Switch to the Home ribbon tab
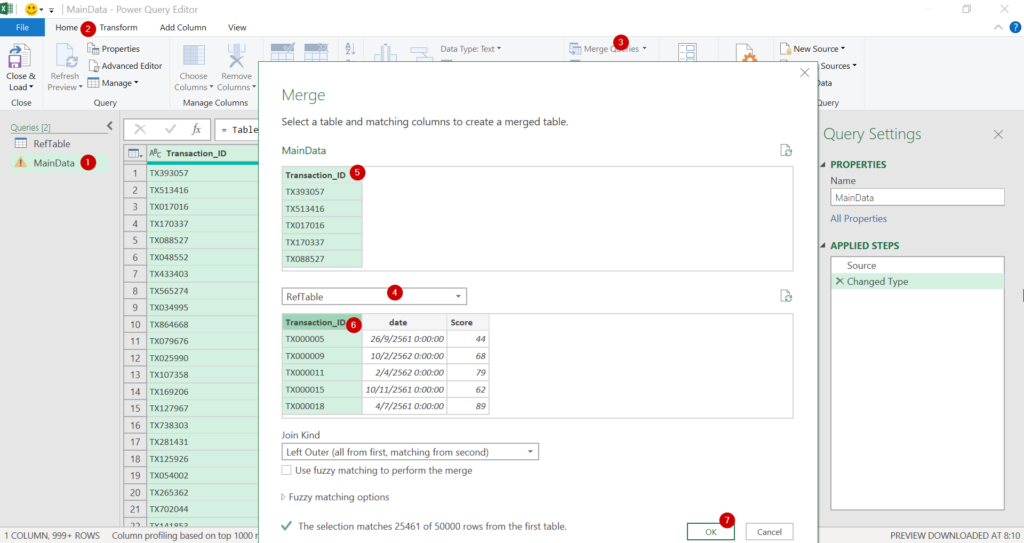Screen dimensions: 1024x543 [x=66, y=27]
